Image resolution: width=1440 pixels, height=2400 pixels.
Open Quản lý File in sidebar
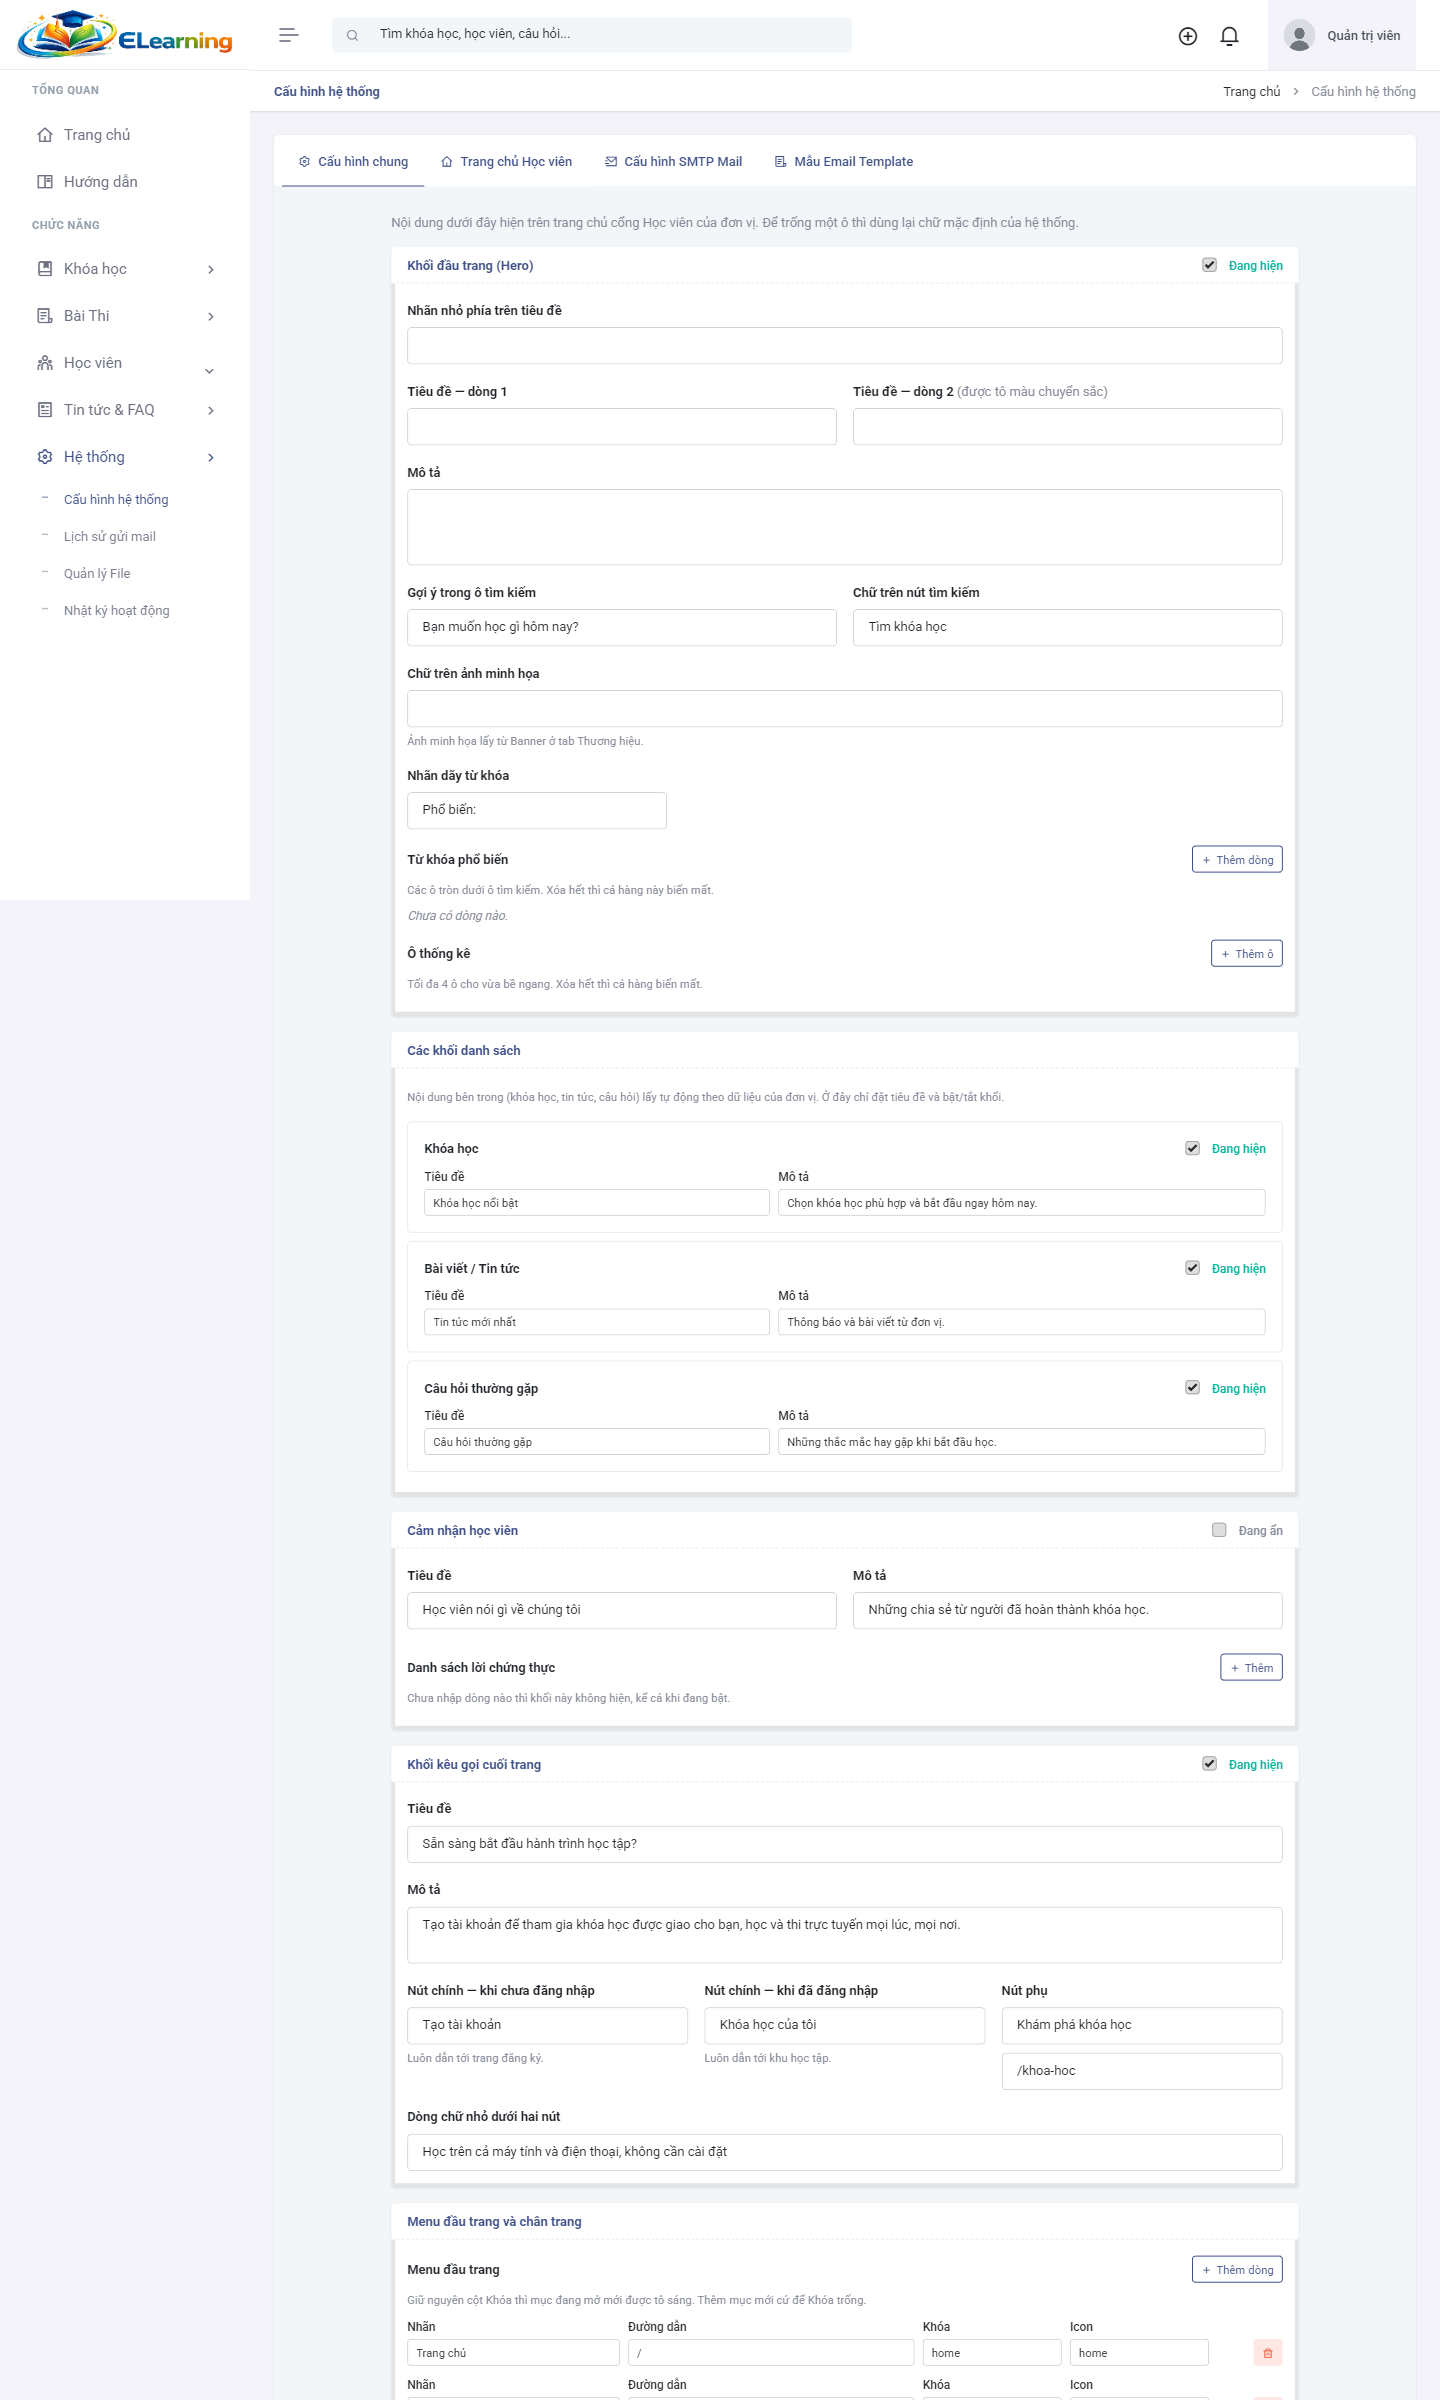click(x=97, y=574)
